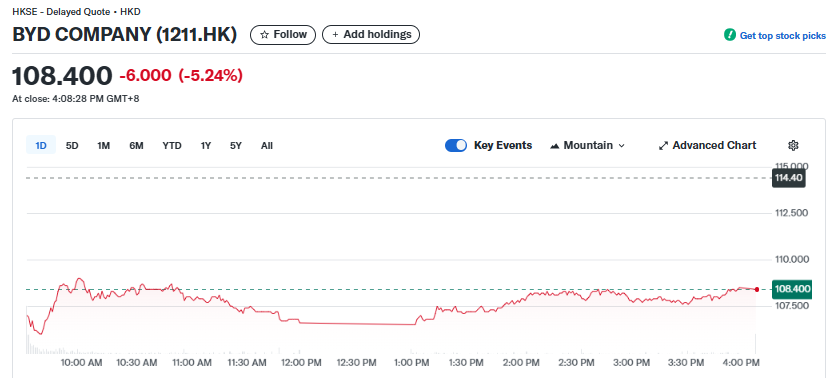The width and height of the screenshot is (831, 378).
Task: Click the 11:30 AM axis label
Action: 246,363
